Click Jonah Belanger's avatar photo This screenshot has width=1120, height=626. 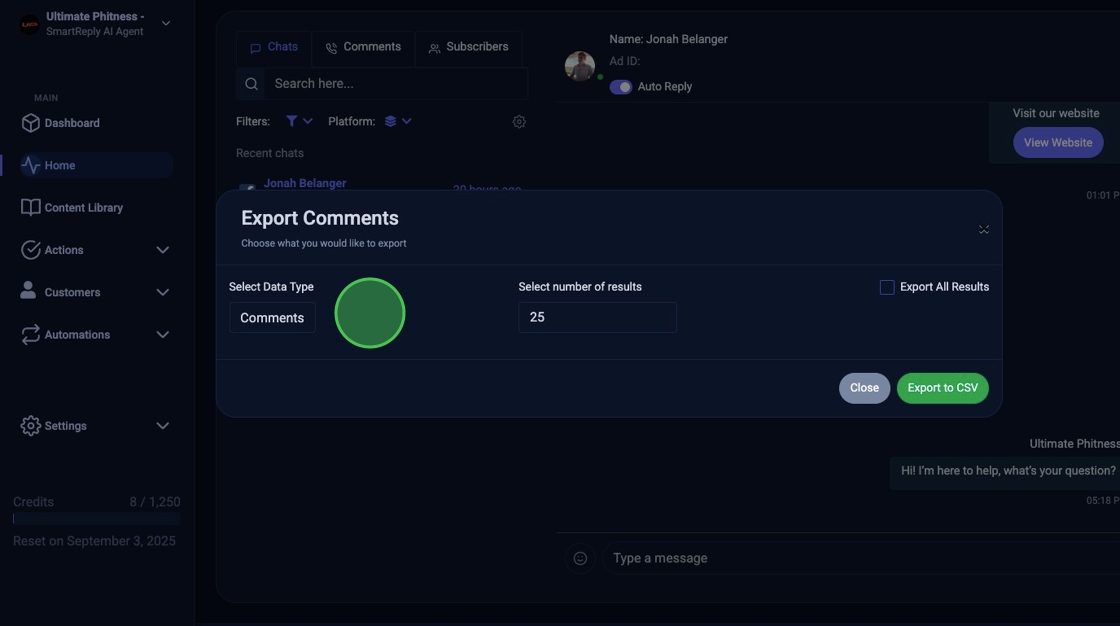579,66
